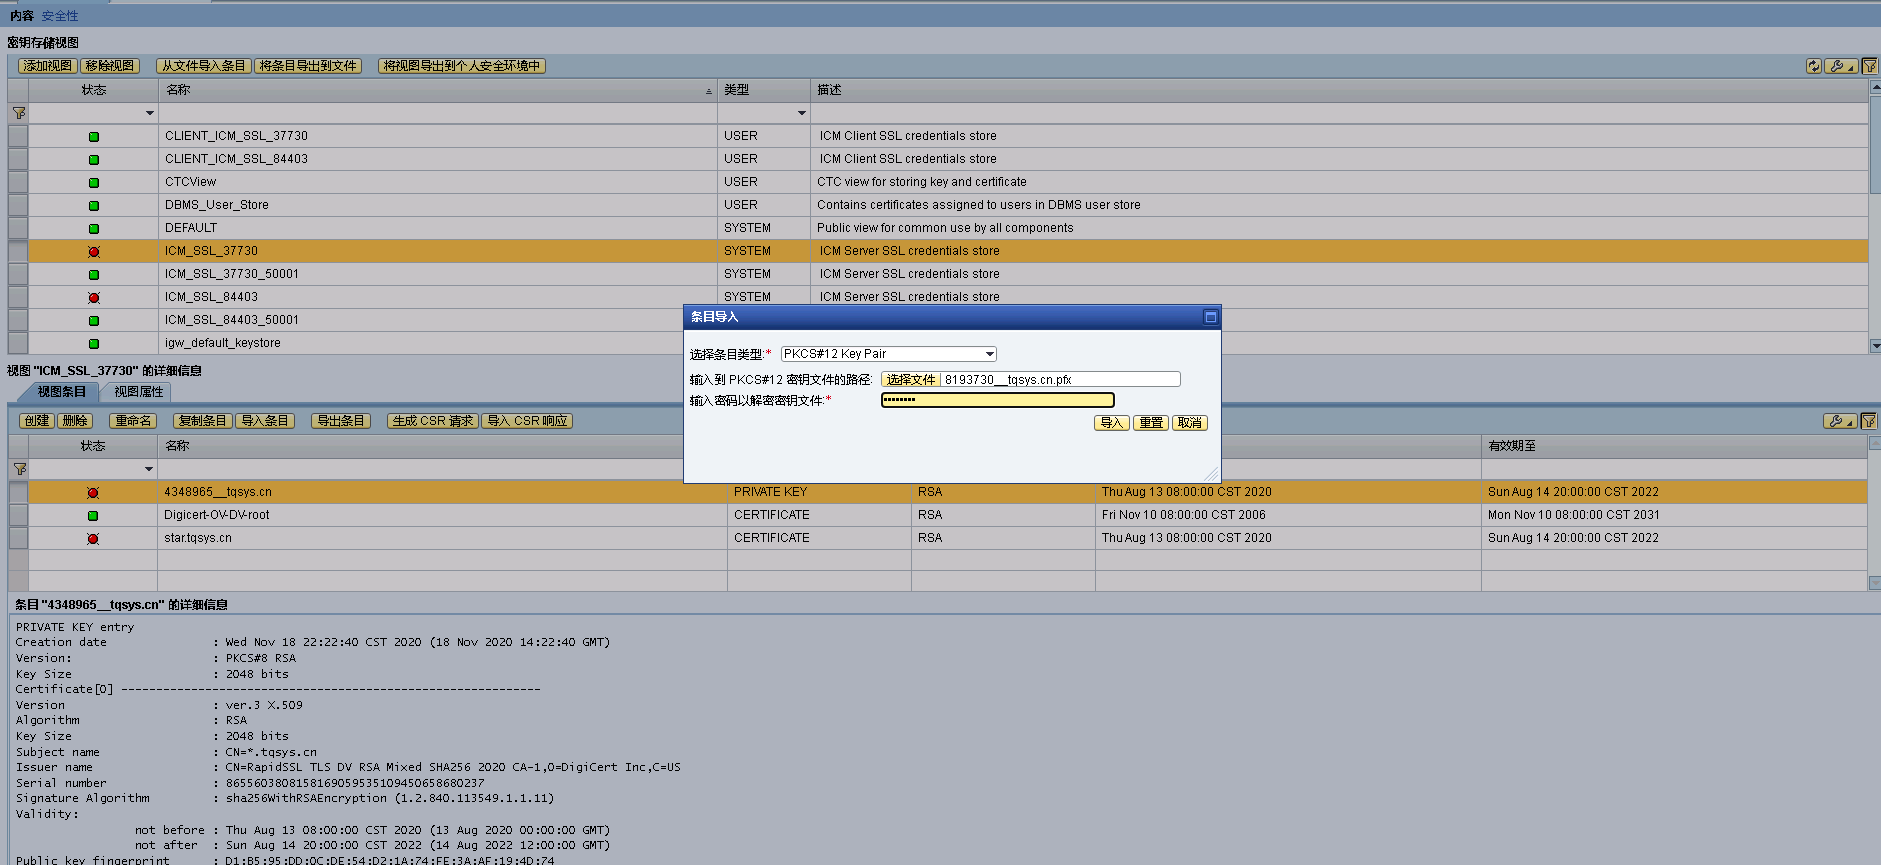Click green status icon of igw_default_keystore row
Image resolution: width=1881 pixels, height=865 pixels.
coord(94,344)
